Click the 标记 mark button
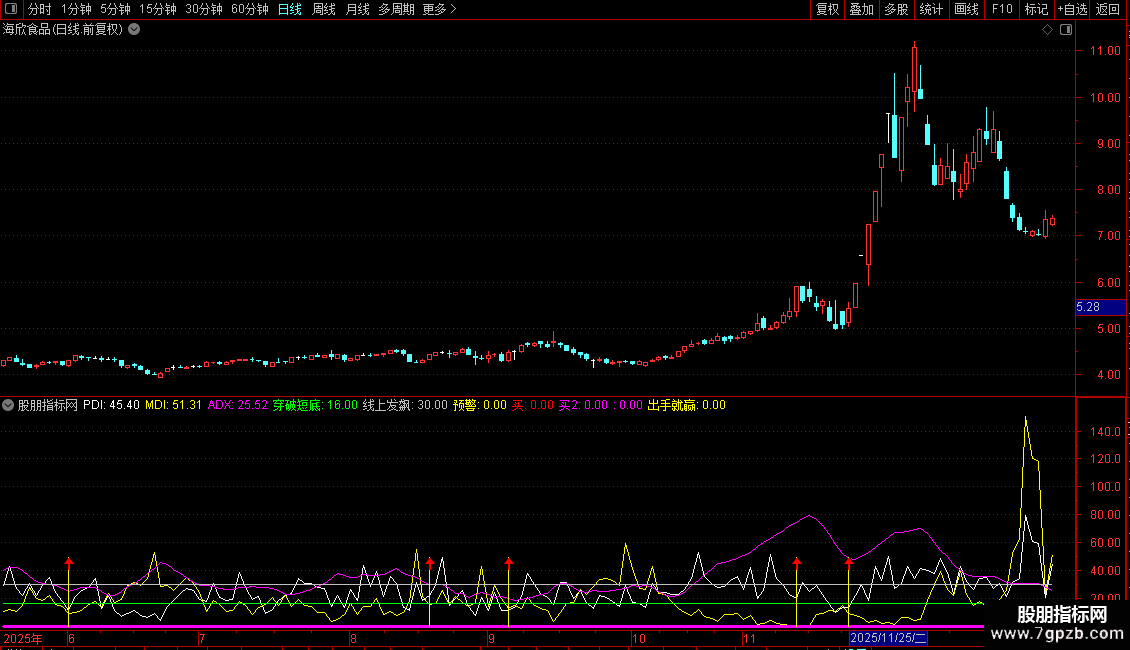 coord(1036,9)
